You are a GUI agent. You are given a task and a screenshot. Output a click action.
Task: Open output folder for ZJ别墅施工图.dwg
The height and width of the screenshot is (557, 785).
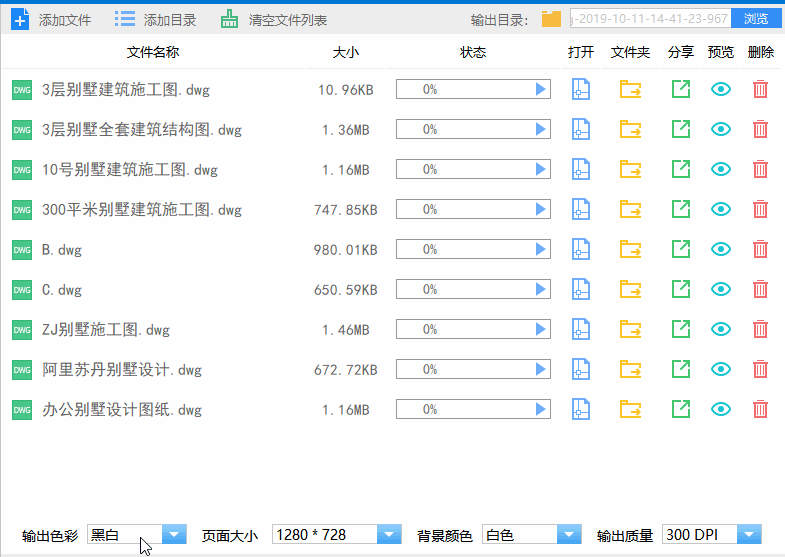(630, 330)
